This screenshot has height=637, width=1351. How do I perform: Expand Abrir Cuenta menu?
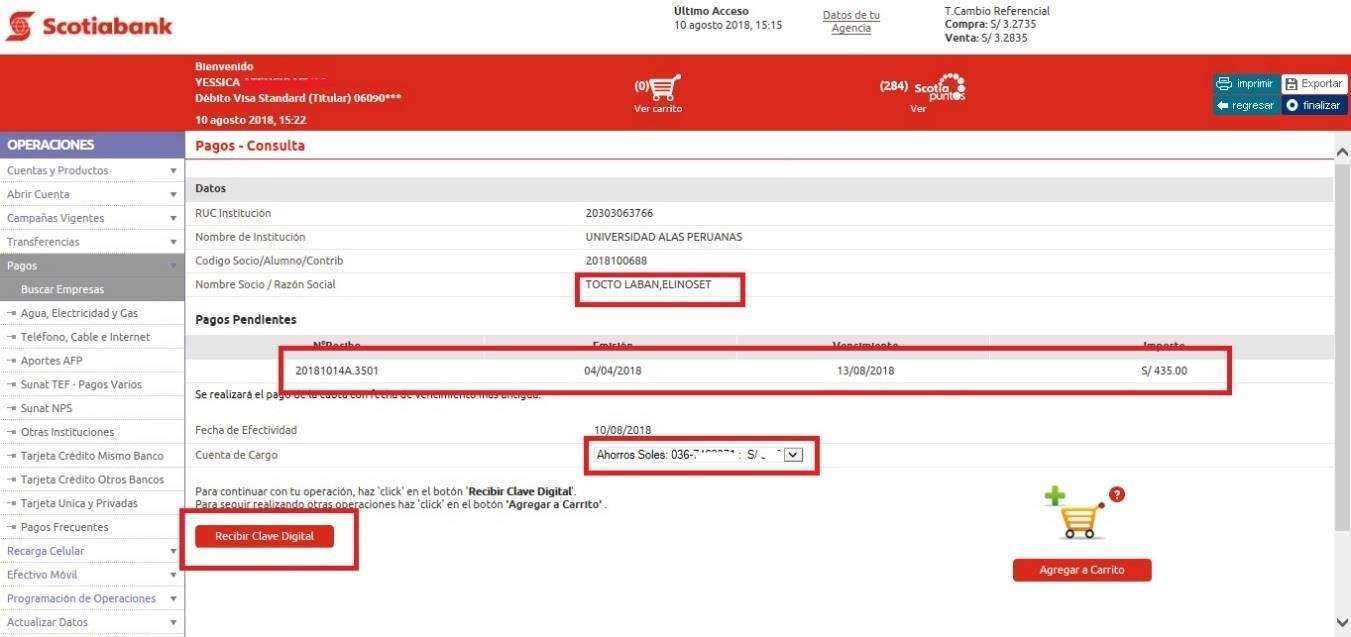pyautogui.click(x=92, y=194)
